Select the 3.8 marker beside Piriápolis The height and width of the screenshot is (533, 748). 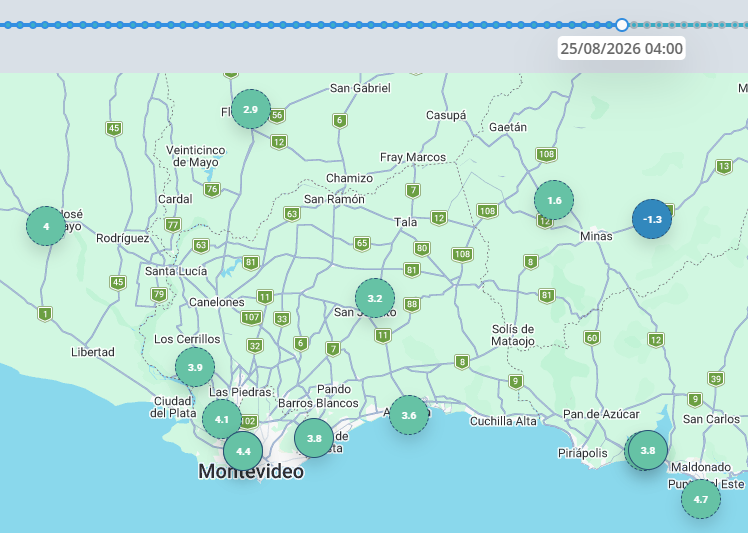pyautogui.click(x=648, y=450)
